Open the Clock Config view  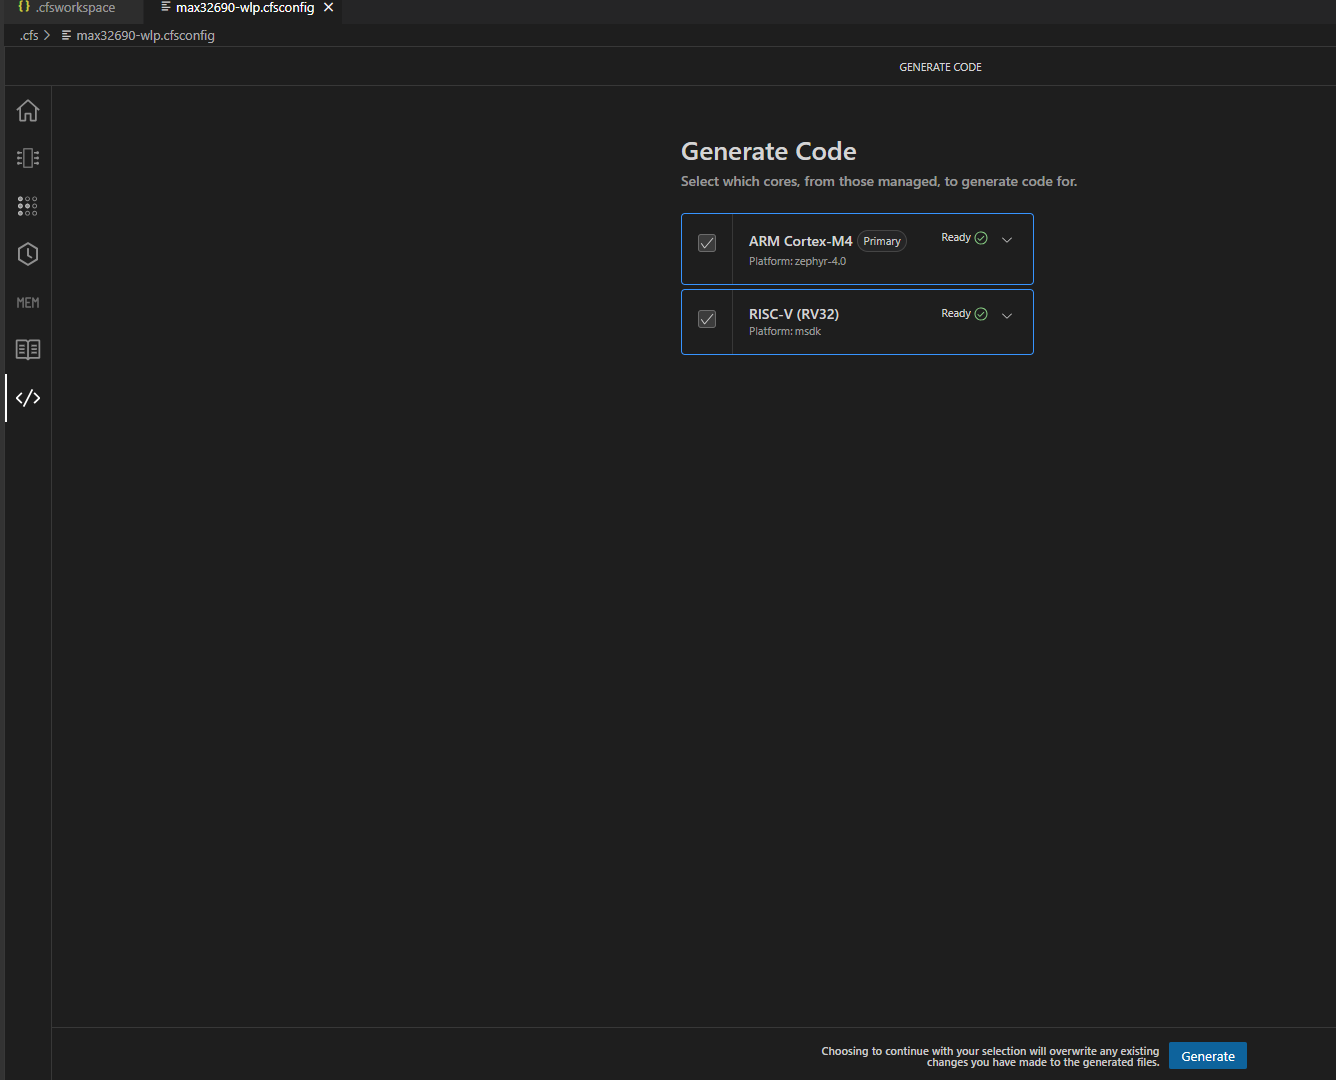pyautogui.click(x=27, y=254)
